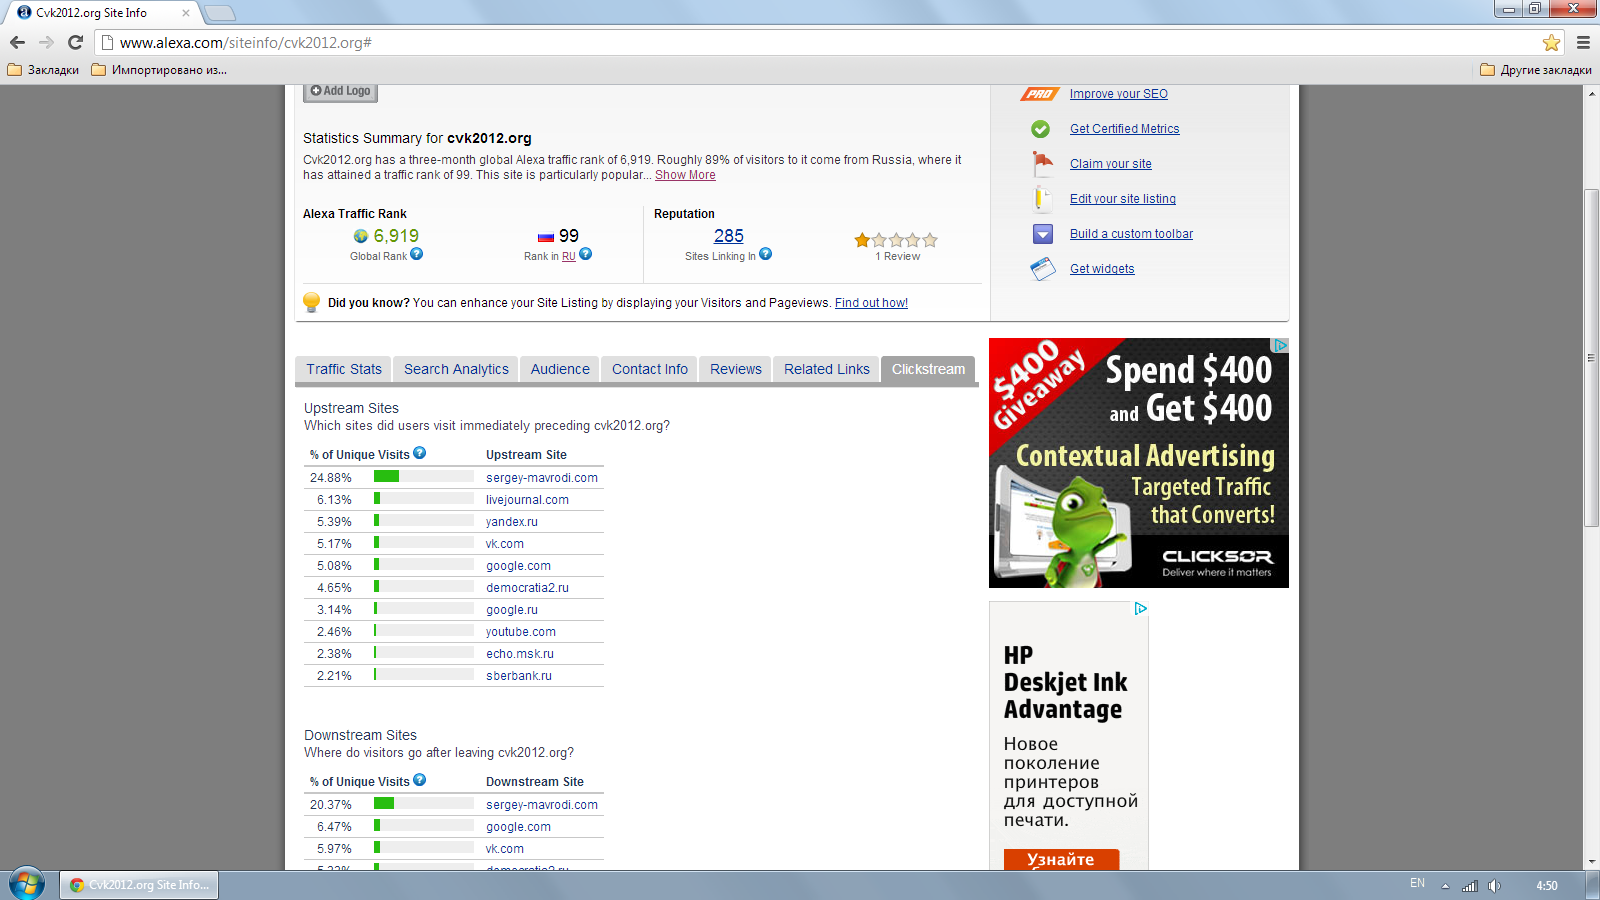
Task: Reload the page with the refresh icon
Action: click(75, 42)
